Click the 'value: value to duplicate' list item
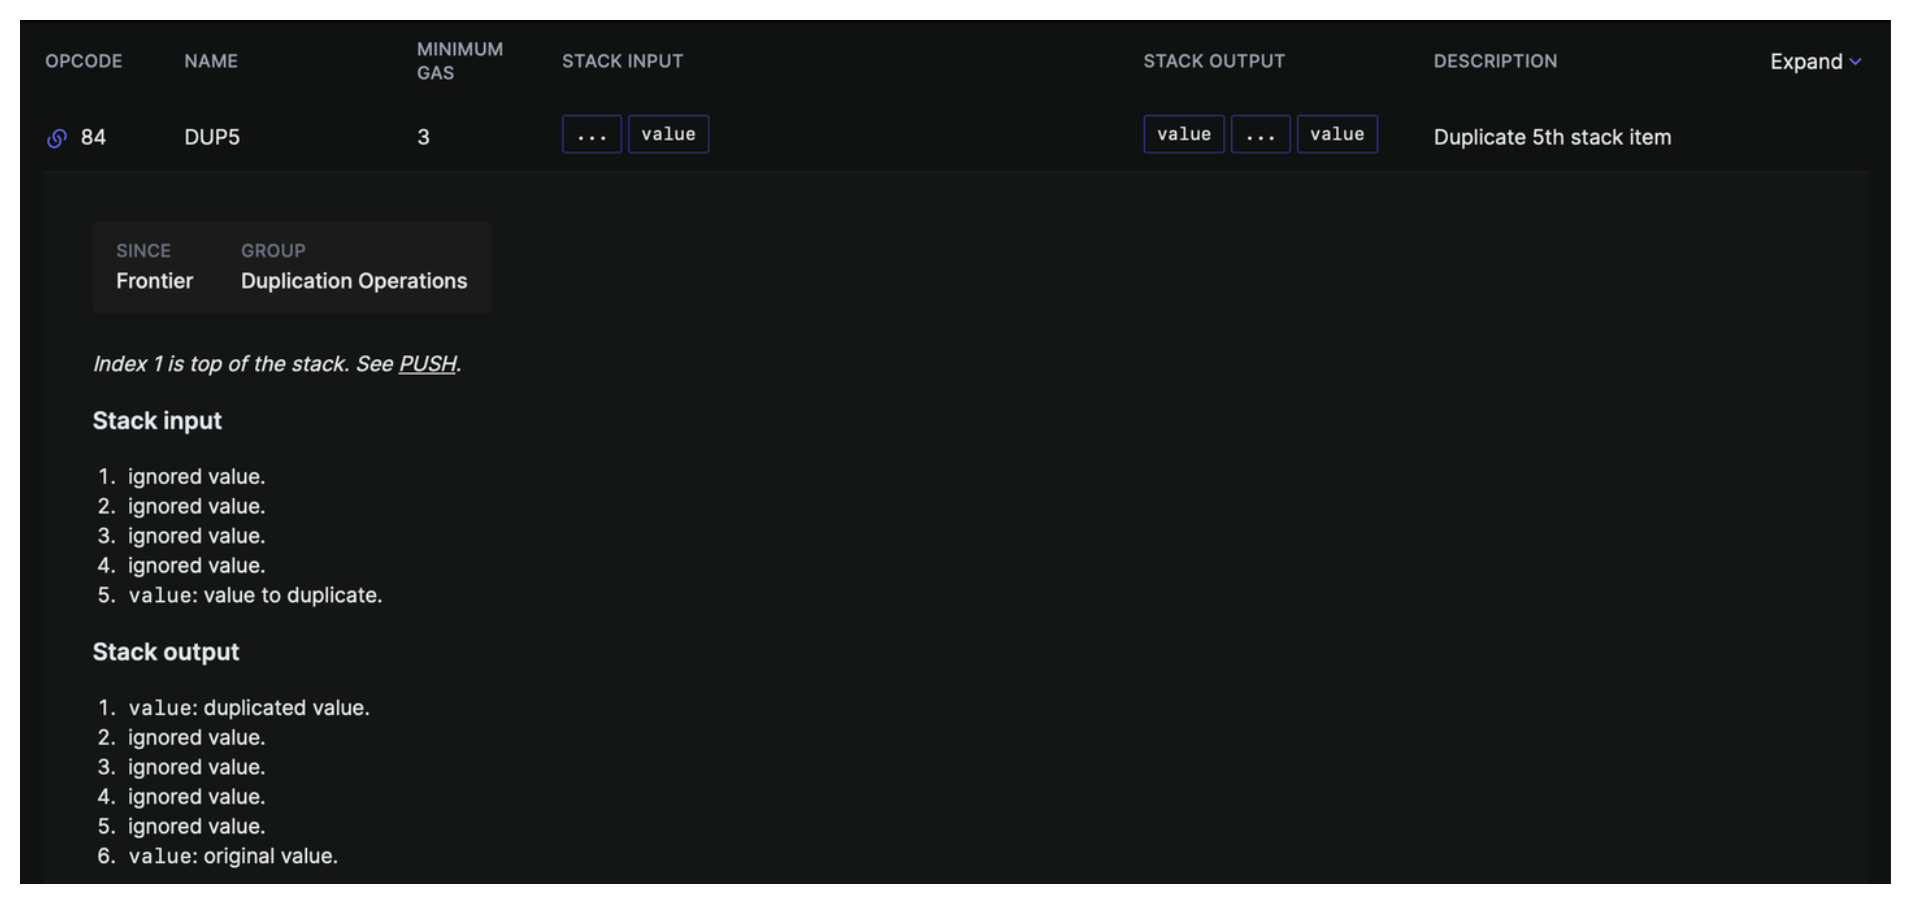This screenshot has height=904, width=1910. 255,595
